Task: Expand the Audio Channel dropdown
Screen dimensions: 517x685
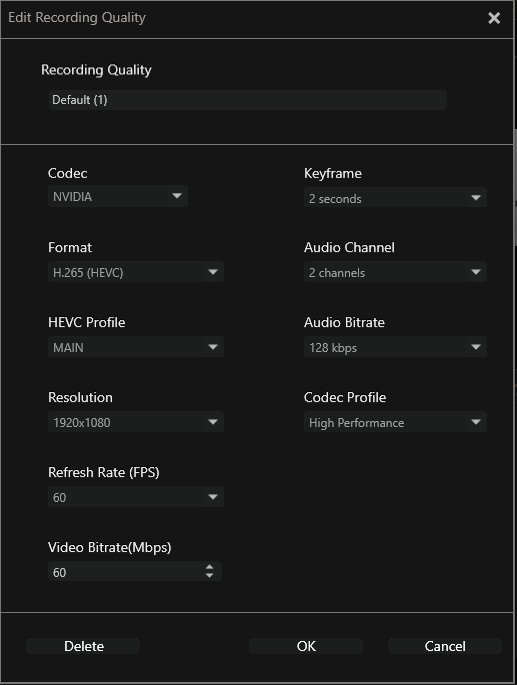Action: [x=395, y=272]
